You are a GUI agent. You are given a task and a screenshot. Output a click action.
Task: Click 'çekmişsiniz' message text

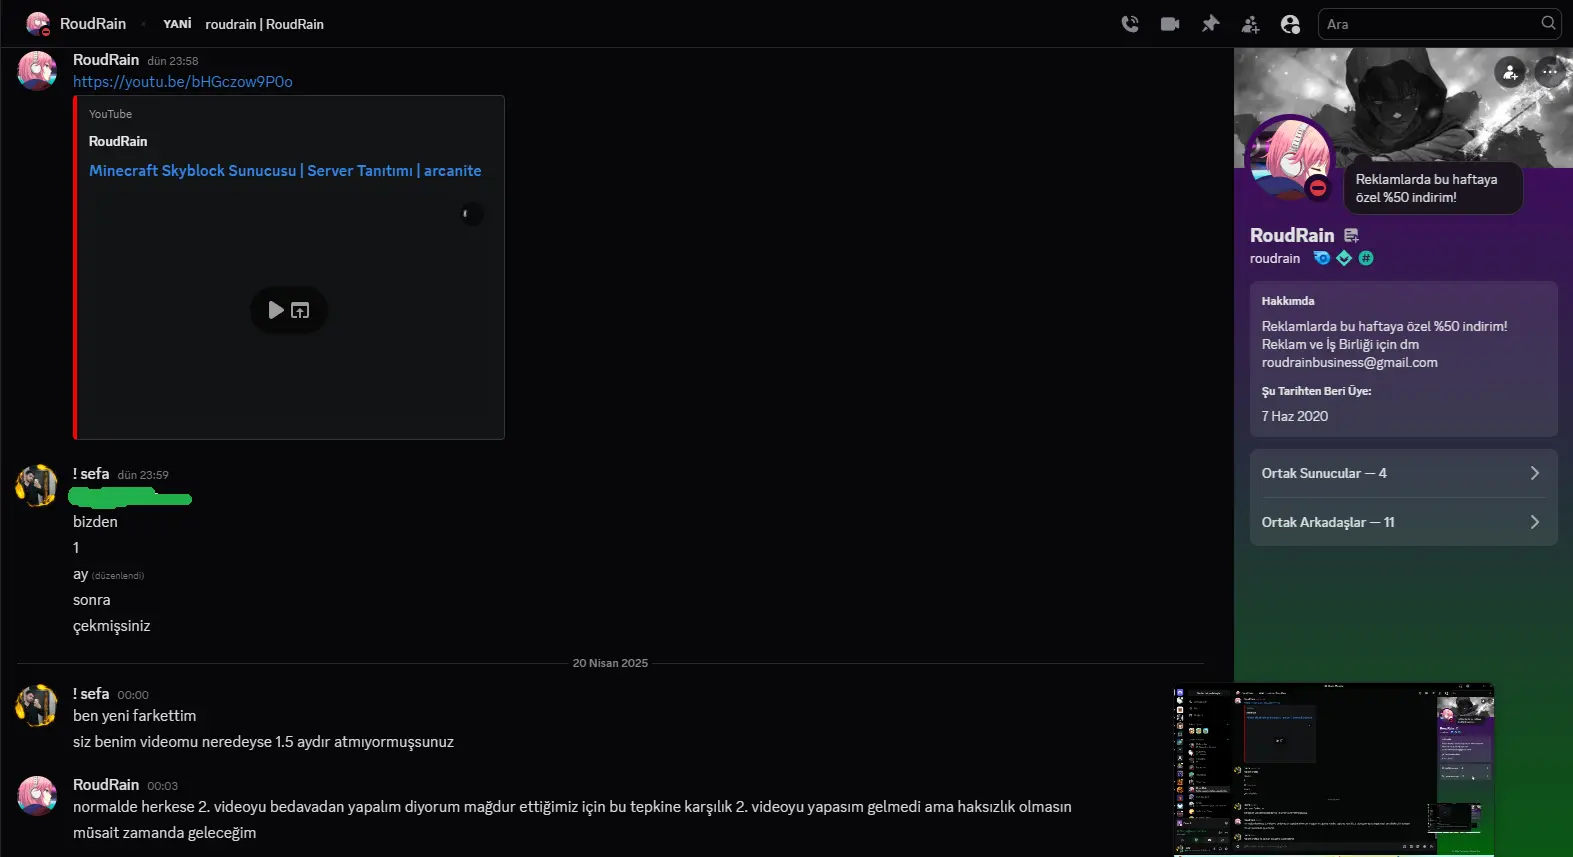point(111,626)
